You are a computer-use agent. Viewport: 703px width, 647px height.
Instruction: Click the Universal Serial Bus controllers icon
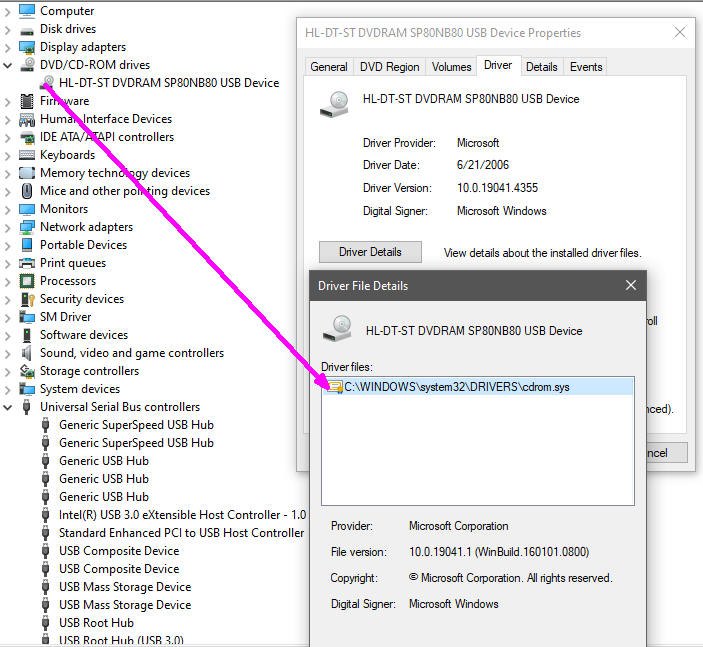27,407
